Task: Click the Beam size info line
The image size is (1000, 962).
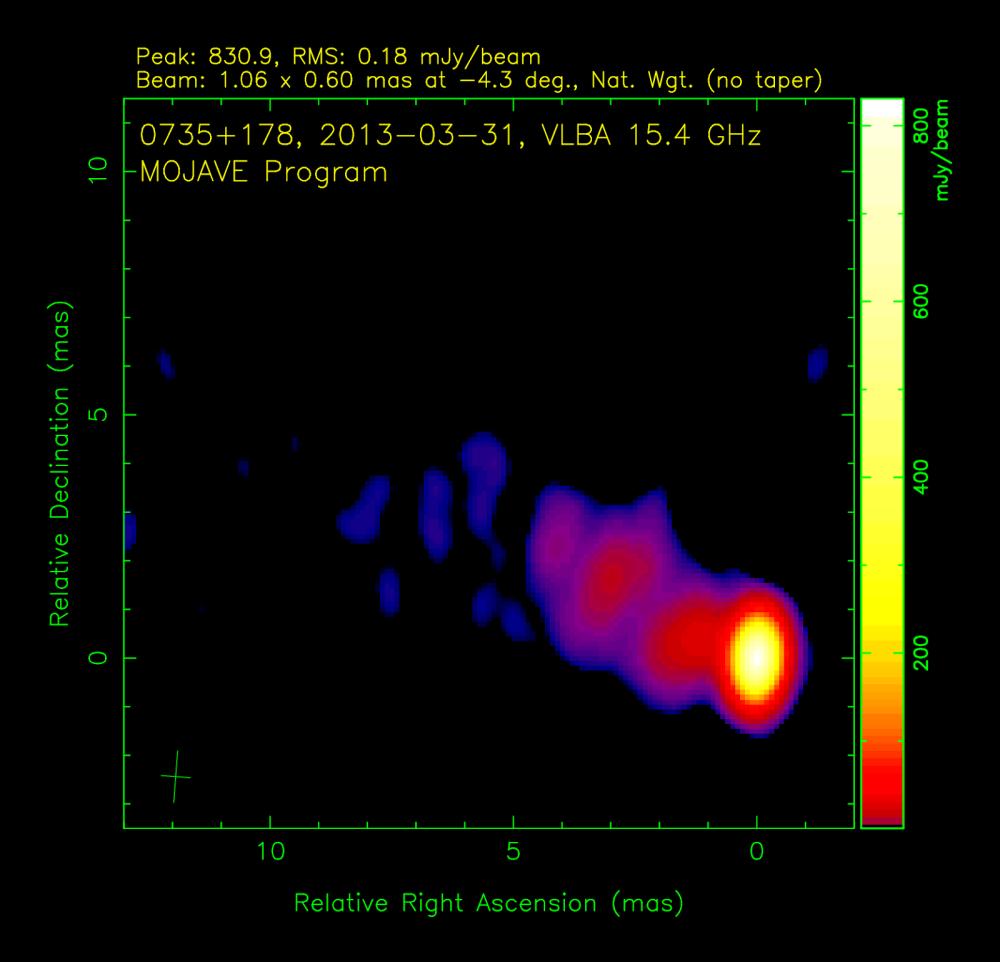Action: [x=476, y=81]
